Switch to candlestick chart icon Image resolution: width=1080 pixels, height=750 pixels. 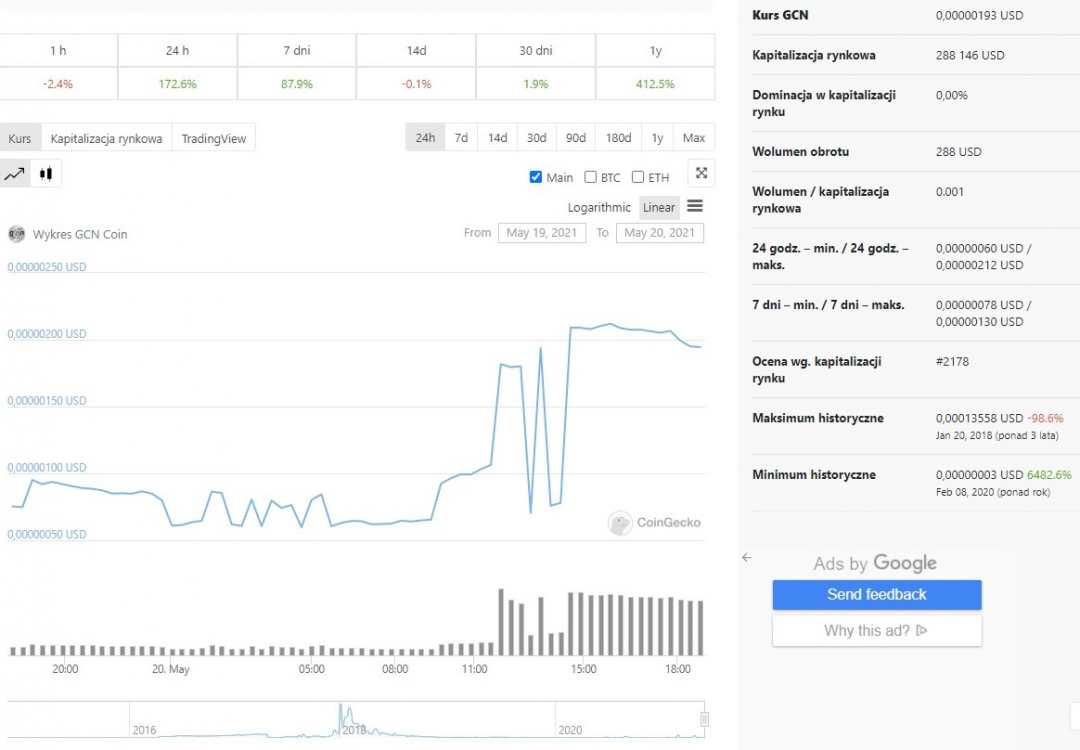(46, 174)
